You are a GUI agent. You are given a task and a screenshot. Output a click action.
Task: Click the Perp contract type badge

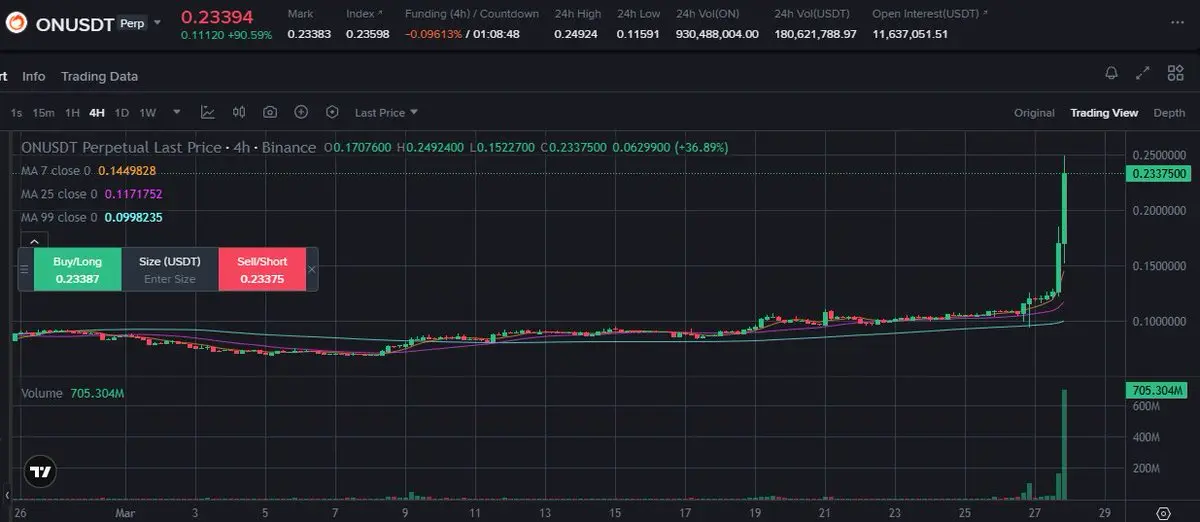[131, 23]
